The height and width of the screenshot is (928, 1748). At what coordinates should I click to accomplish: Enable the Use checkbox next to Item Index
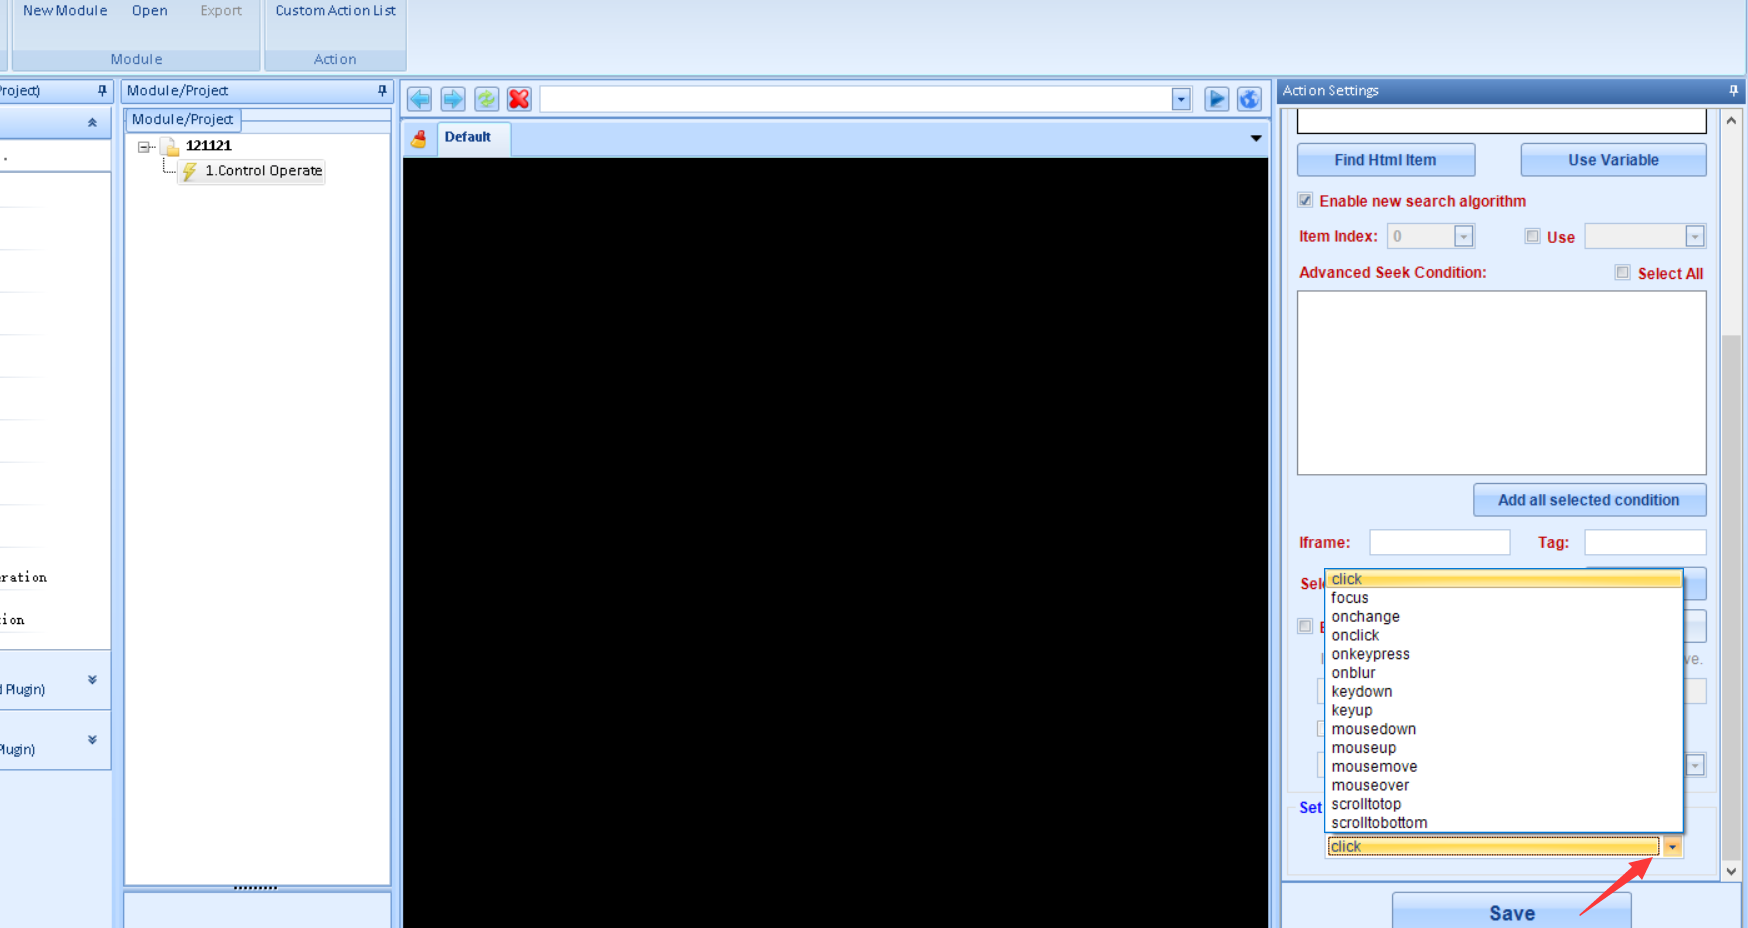1532,237
